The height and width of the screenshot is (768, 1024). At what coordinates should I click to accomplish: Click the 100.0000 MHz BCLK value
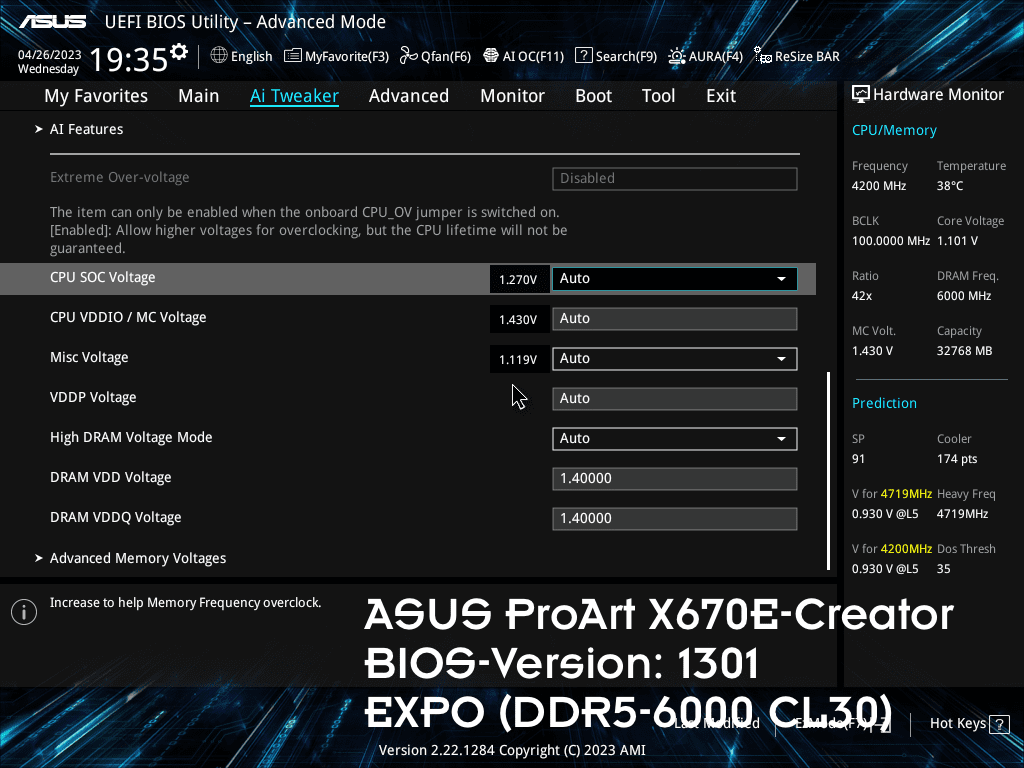pos(890,241)
